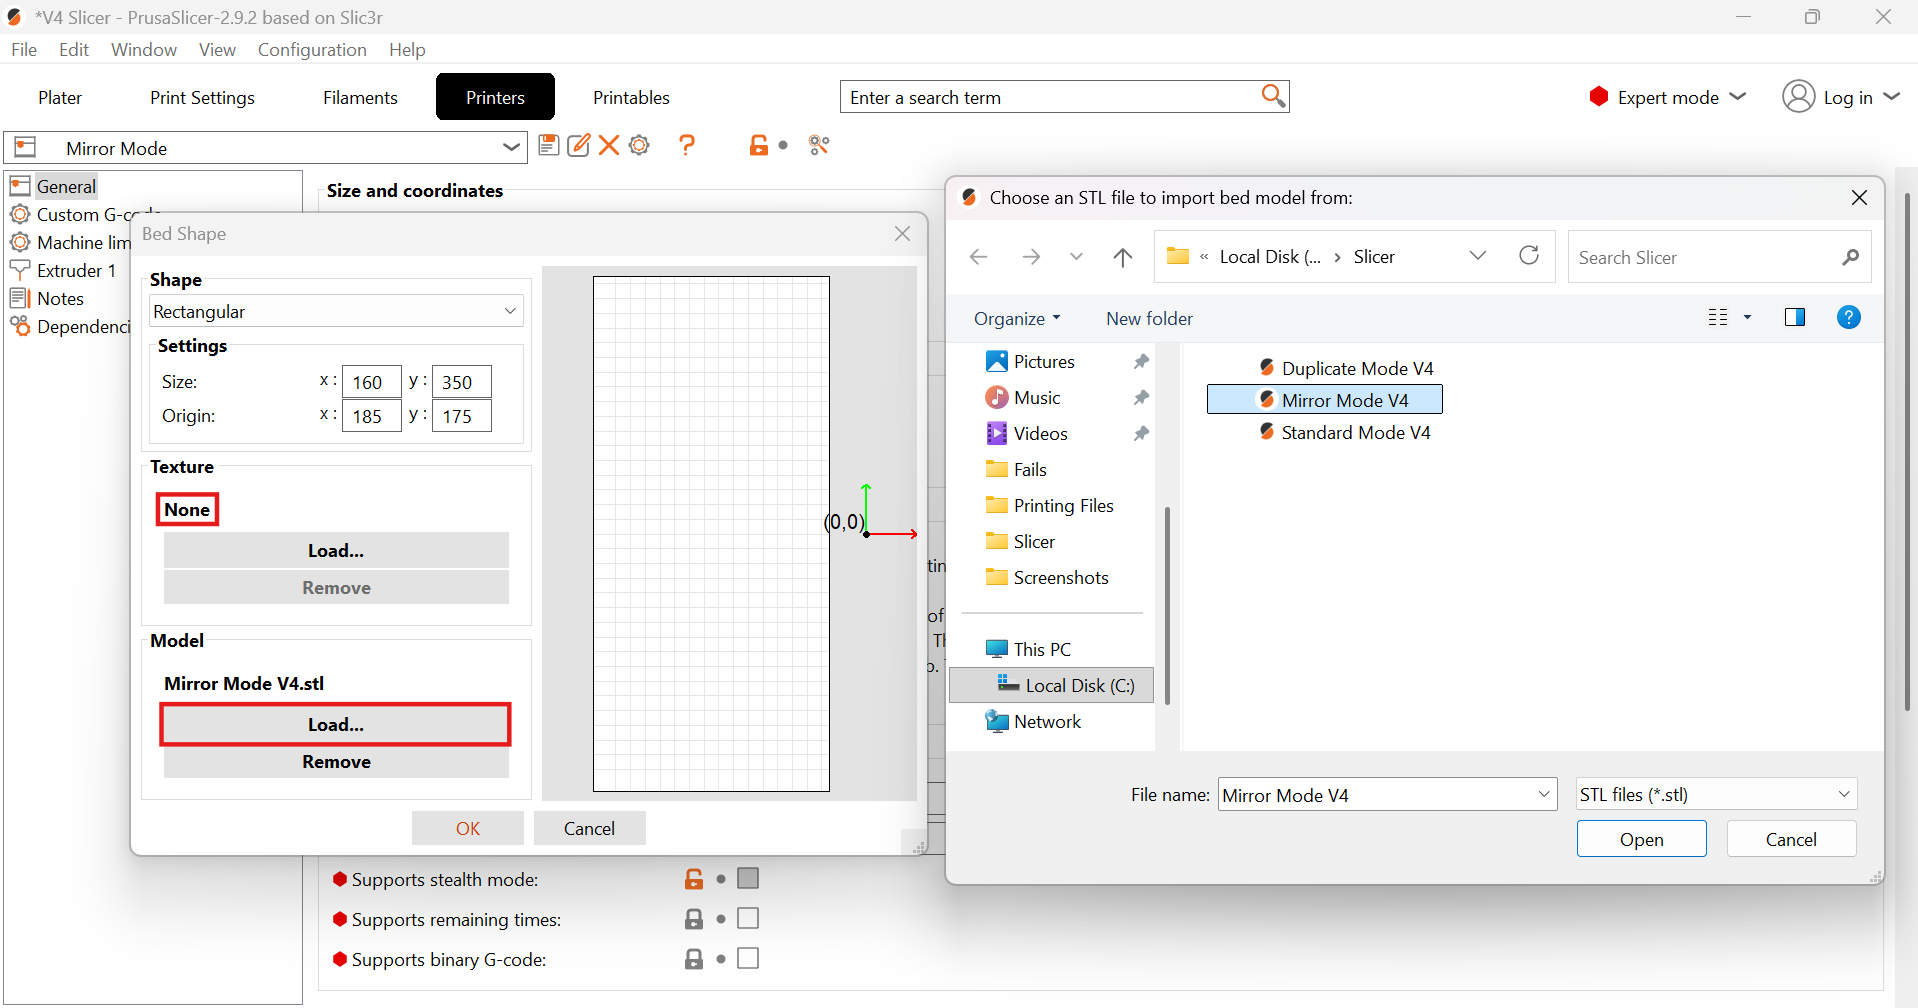Click the orange question mark help icon
Screen dimensions: 1918x1008
click(x=686, y=145)
